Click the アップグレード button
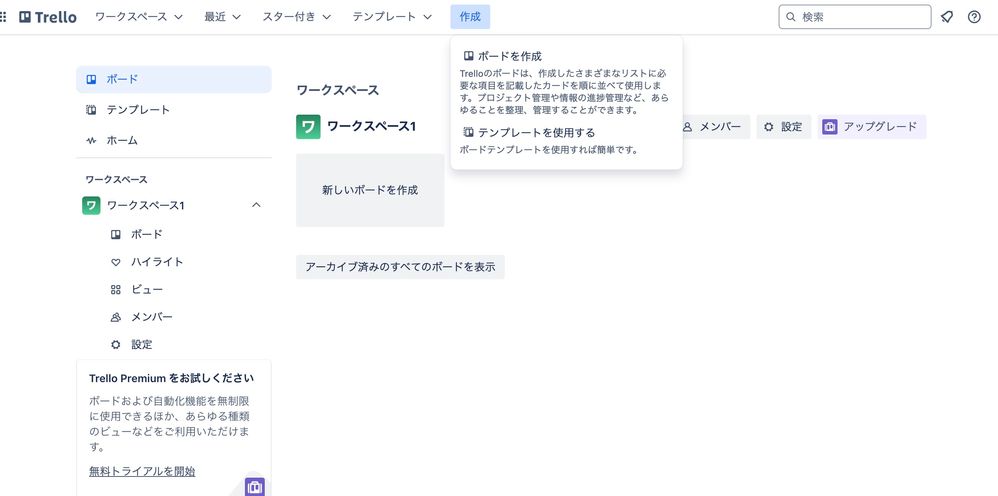The width and height of the screenshot is (998, 496). [871, 127]
